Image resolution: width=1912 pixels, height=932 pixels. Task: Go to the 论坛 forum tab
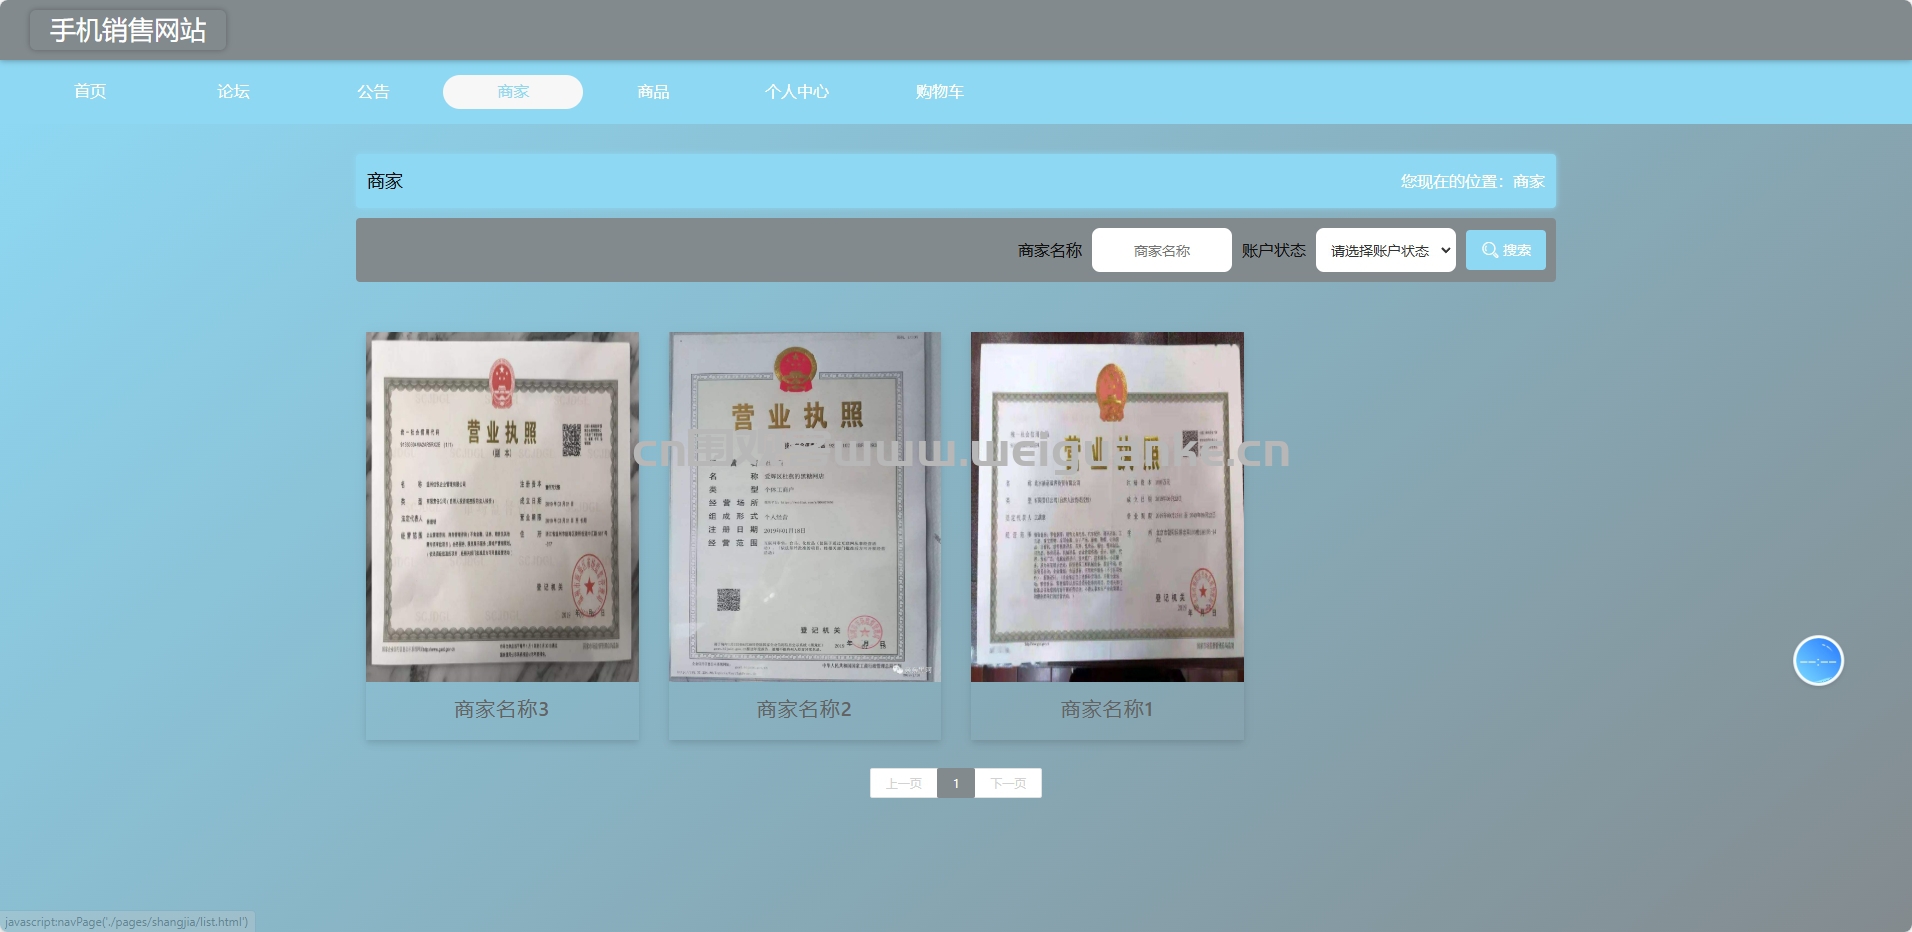[x=233, y=92]
